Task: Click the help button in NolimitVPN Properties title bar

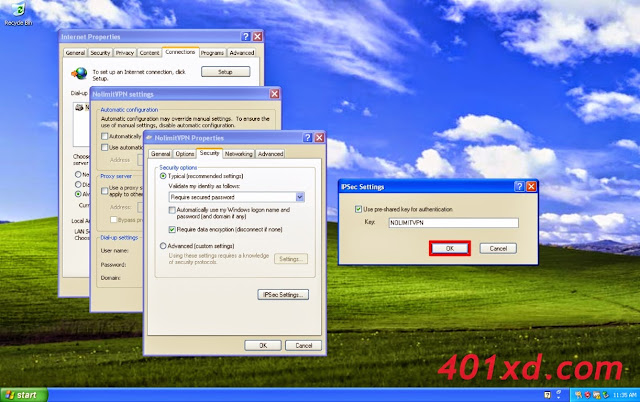Action: pyautogui.click(x=307, y=138)
